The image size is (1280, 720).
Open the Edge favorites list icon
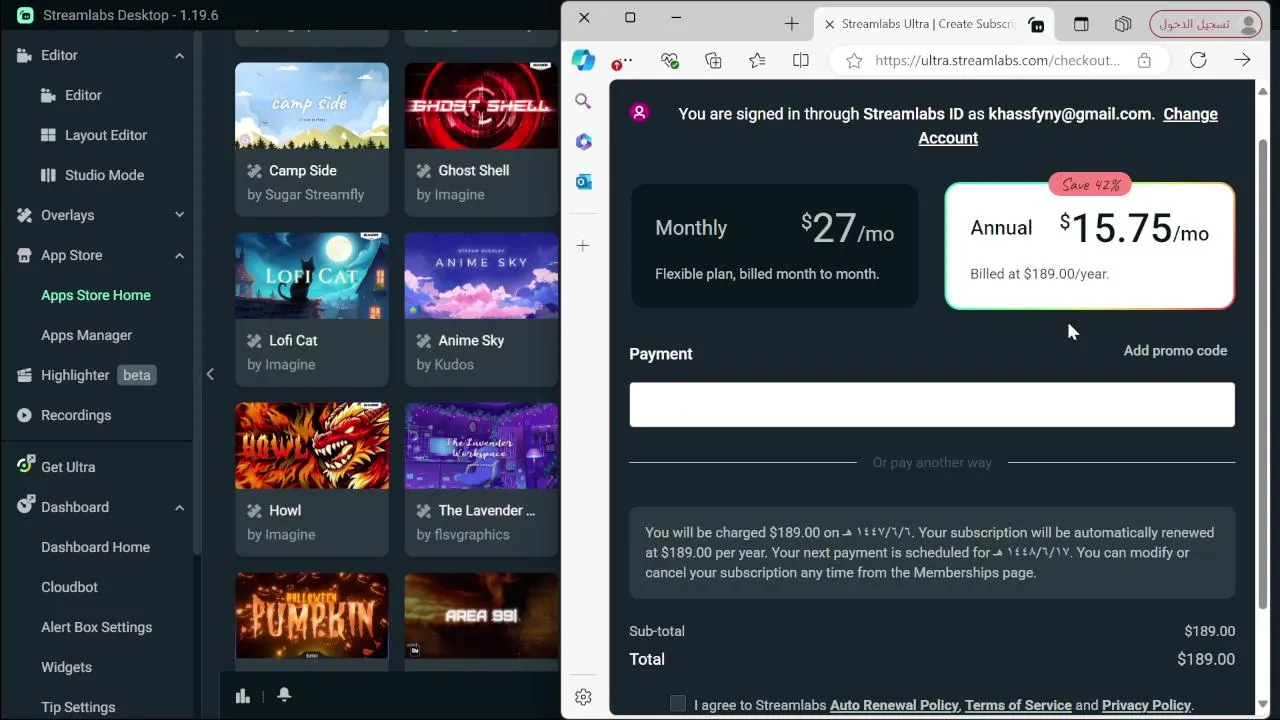click(x=757, y=61)
